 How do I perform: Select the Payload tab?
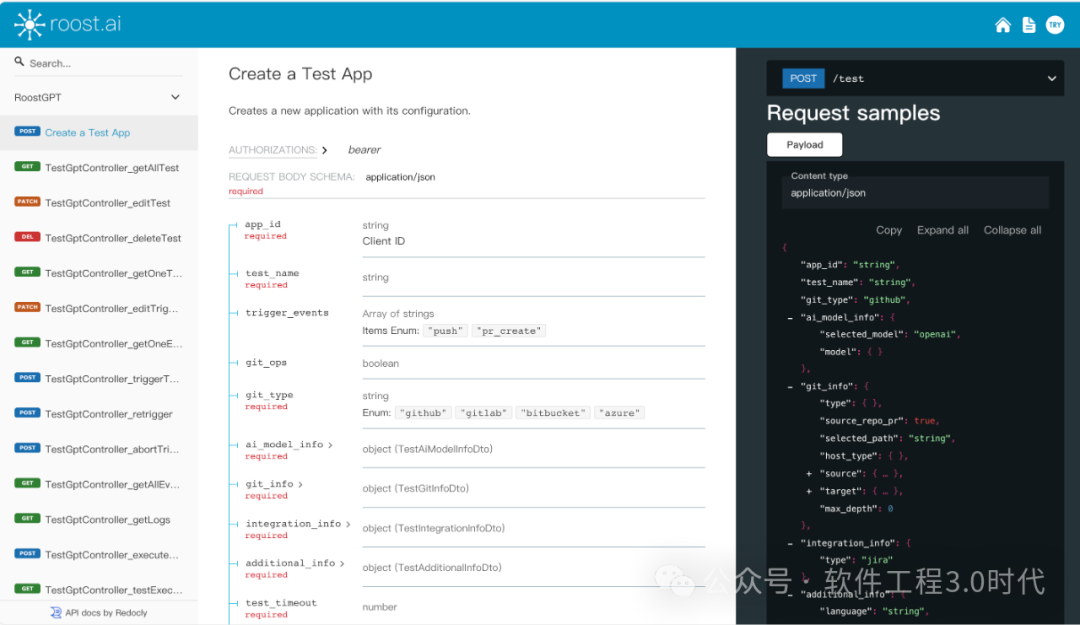tap(804, 145)
